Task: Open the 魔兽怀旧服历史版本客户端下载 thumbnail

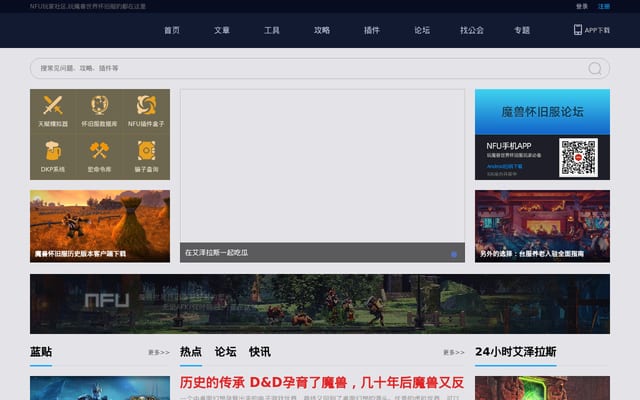Action: (x=100, y=226)
